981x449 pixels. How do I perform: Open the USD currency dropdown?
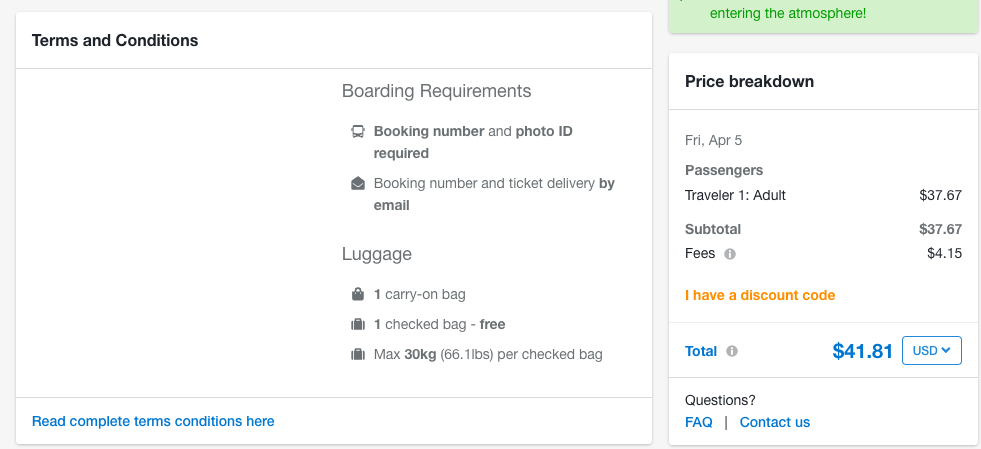point(931,351)
